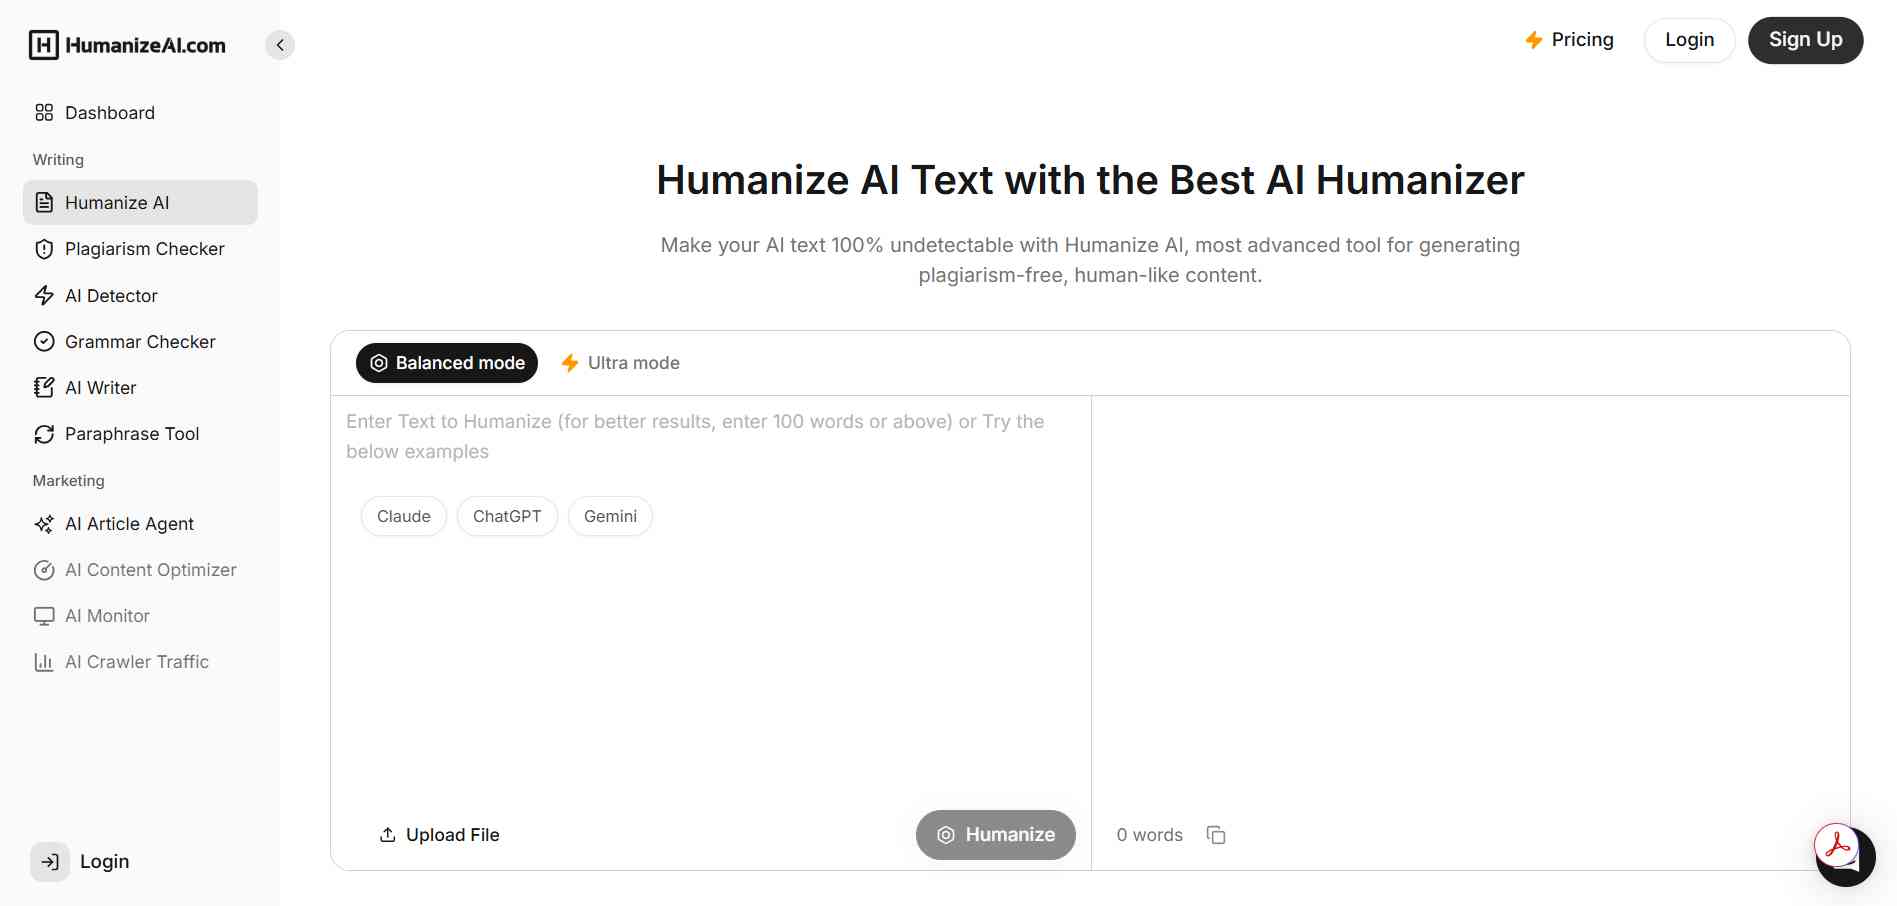Copy the output text
1897x906 pixels.
[1215, 834]
